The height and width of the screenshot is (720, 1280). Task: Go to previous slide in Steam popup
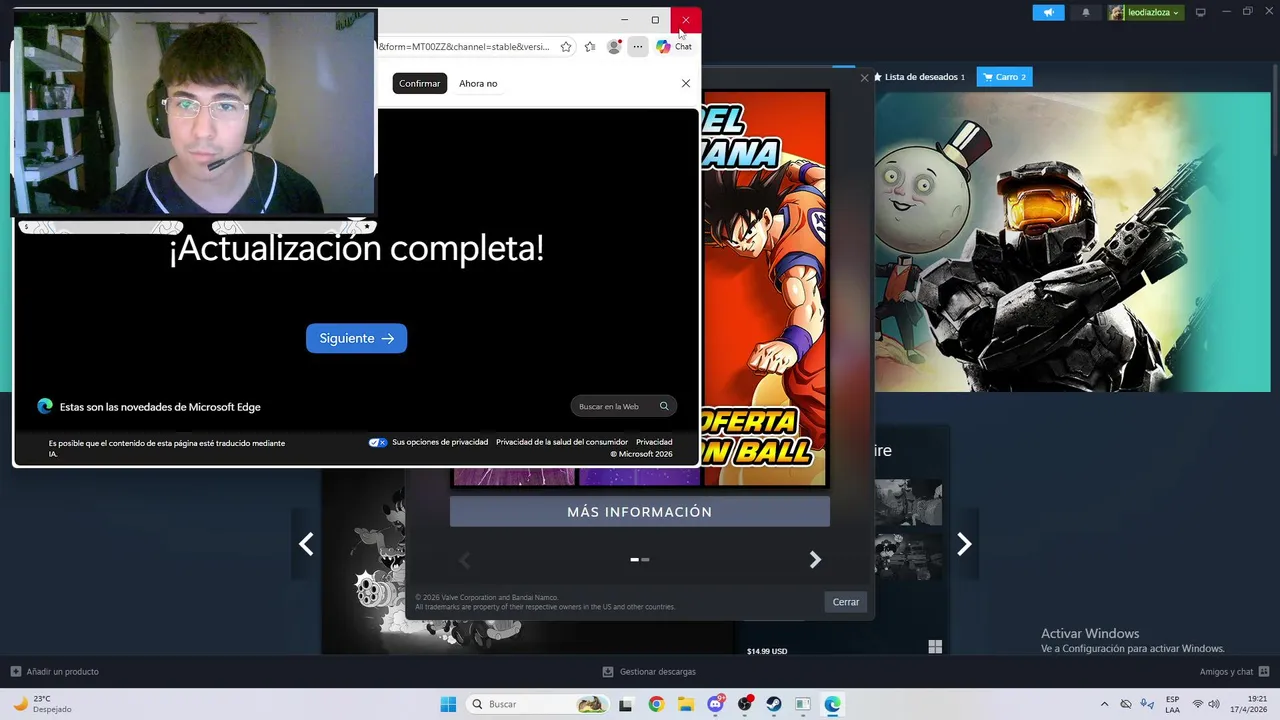click(x=464, y=560)
